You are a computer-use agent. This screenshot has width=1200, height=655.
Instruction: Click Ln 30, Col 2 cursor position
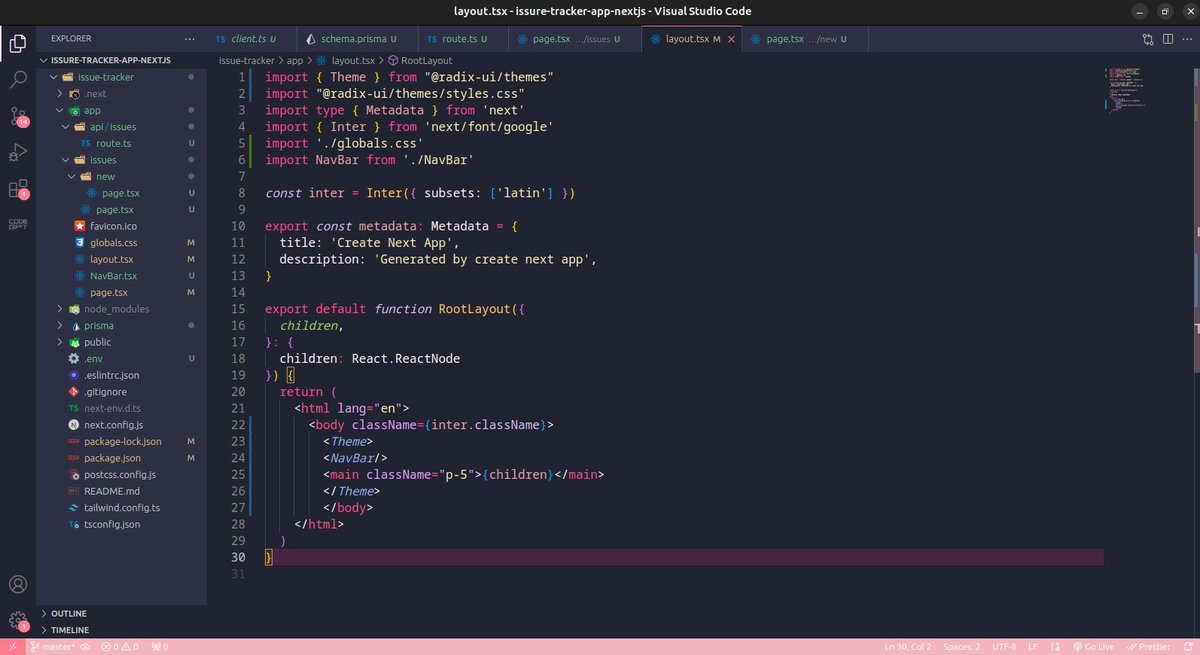click(x=909, y=647)
